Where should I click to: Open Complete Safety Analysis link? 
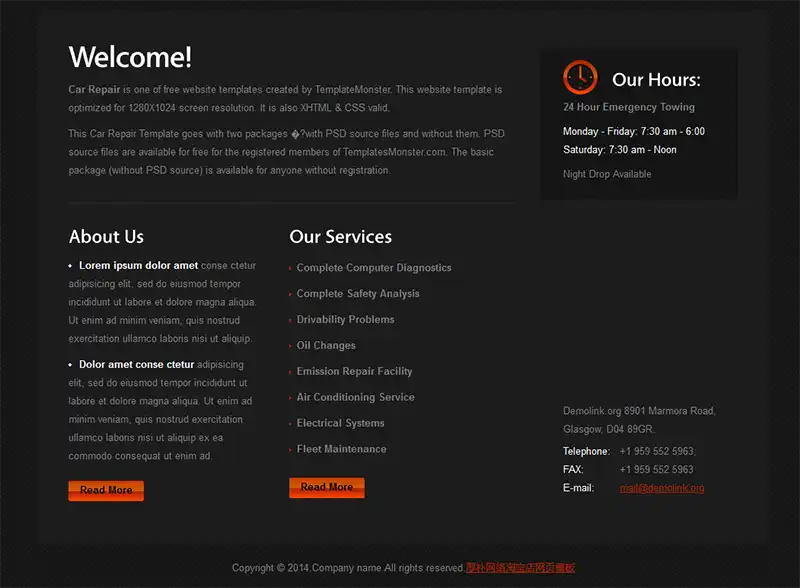(x=358, y=294)
